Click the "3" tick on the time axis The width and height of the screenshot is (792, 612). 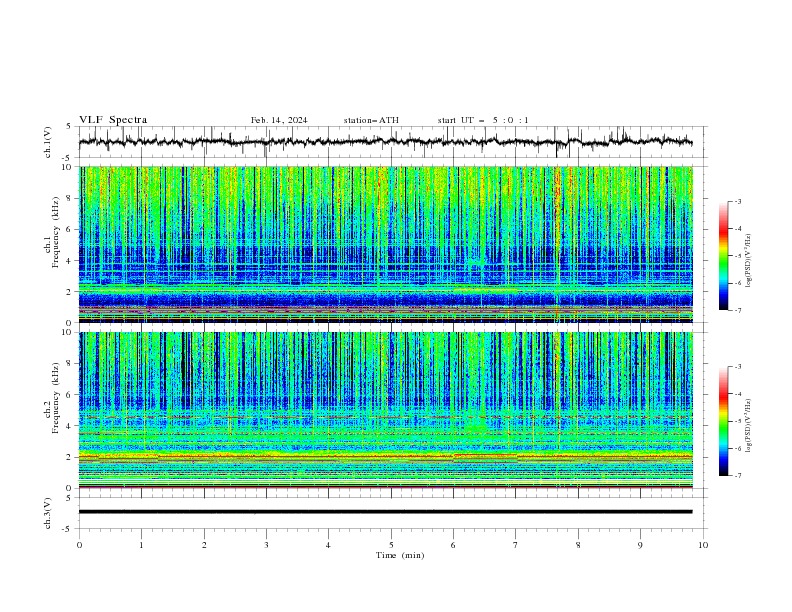tap(266, 545)
